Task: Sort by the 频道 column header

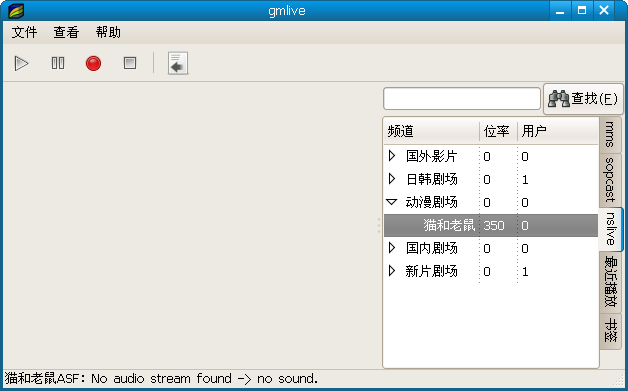Action: [432, 131]
